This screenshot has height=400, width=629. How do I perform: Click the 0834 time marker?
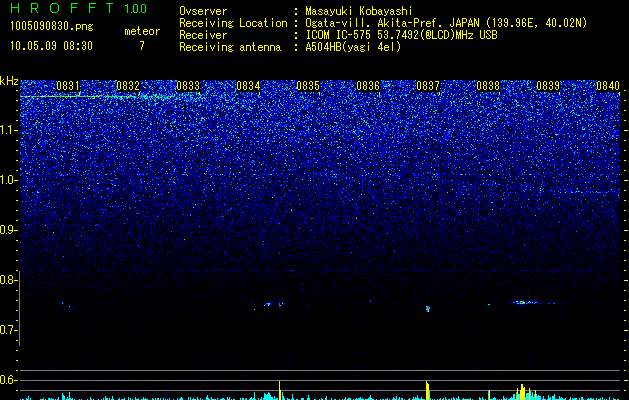248,85
